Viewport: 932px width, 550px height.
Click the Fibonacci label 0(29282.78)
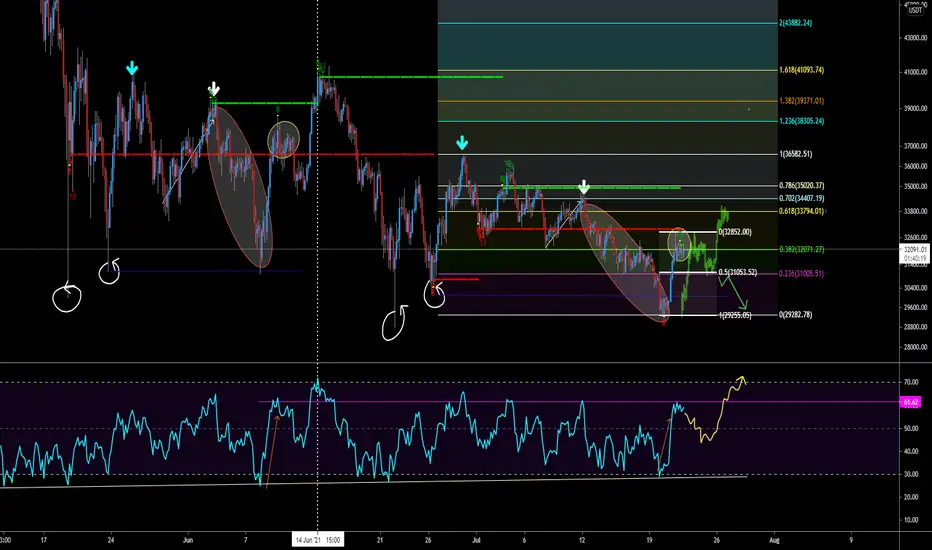[795, 315]
